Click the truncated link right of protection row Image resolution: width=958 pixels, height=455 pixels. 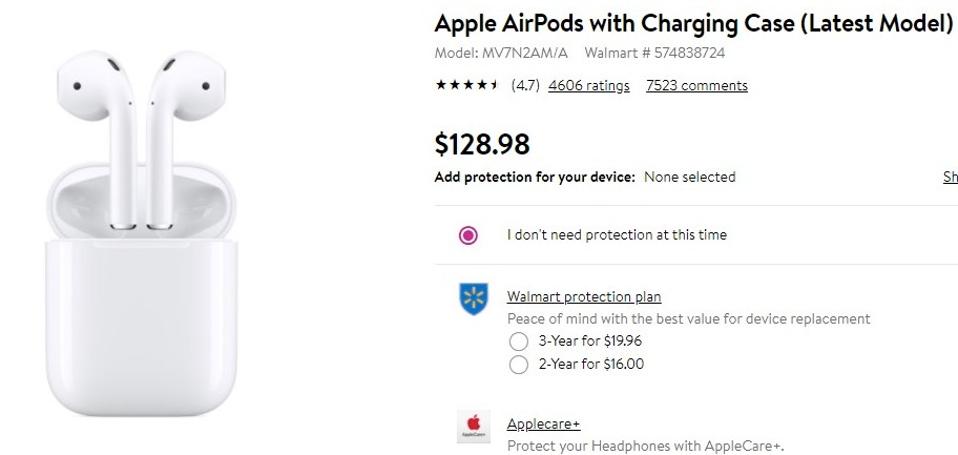pos(950,177)
